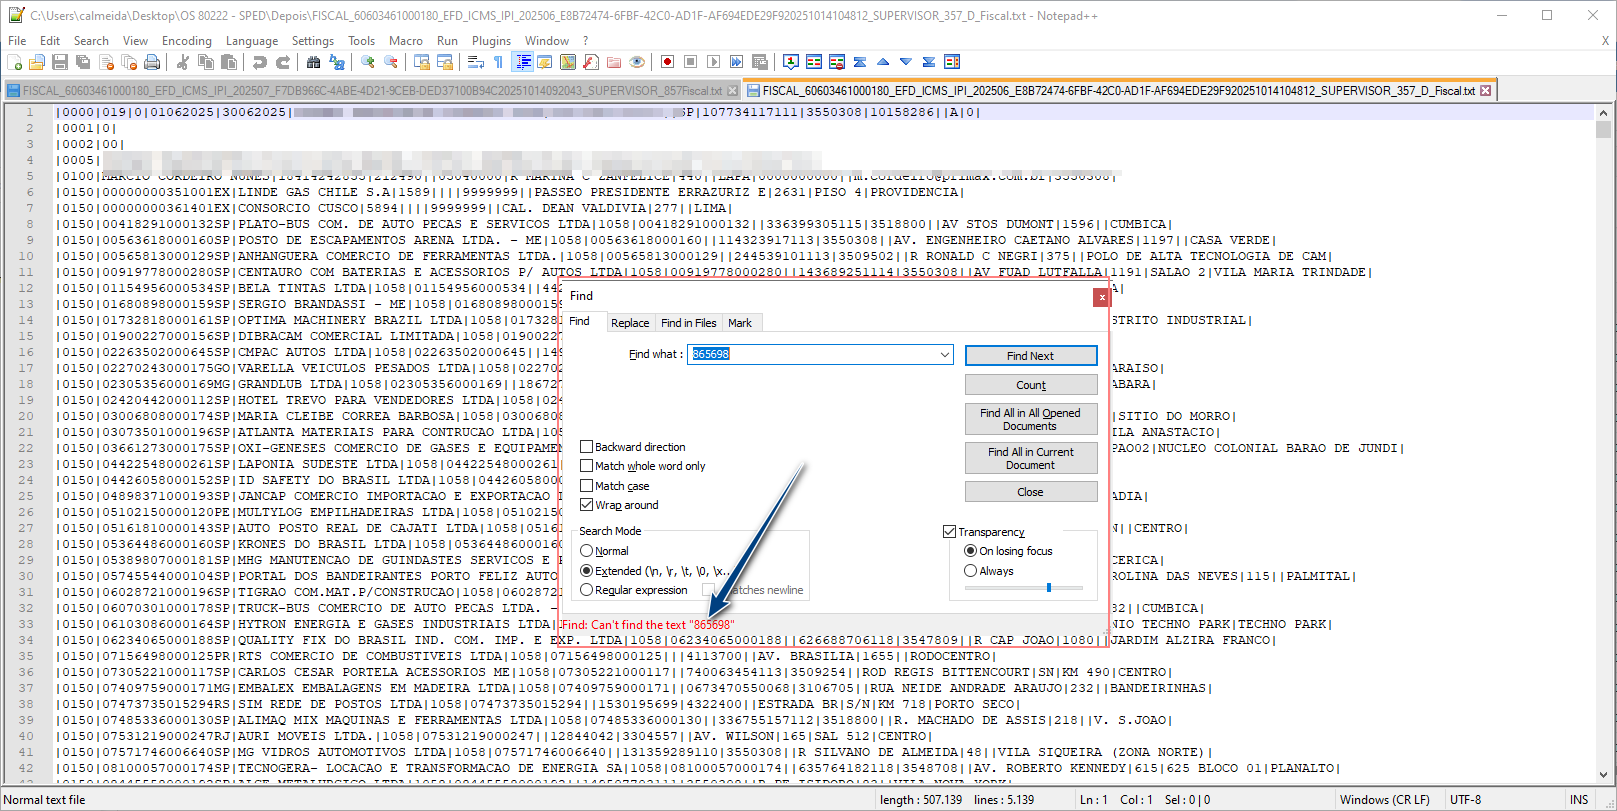Click the Zoom In magnifier icon

[x=368, y=62]
